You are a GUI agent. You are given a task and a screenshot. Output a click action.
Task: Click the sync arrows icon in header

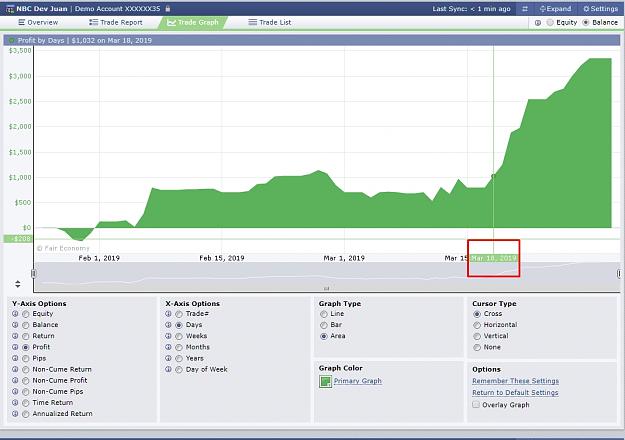point(525,9)
